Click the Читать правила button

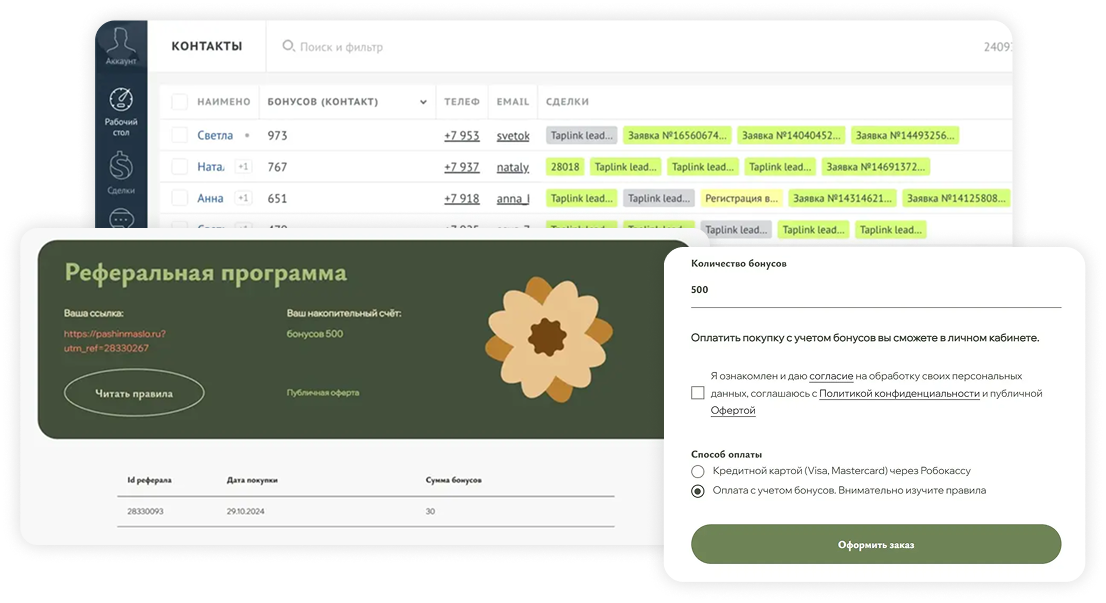(x=133, y=392)
